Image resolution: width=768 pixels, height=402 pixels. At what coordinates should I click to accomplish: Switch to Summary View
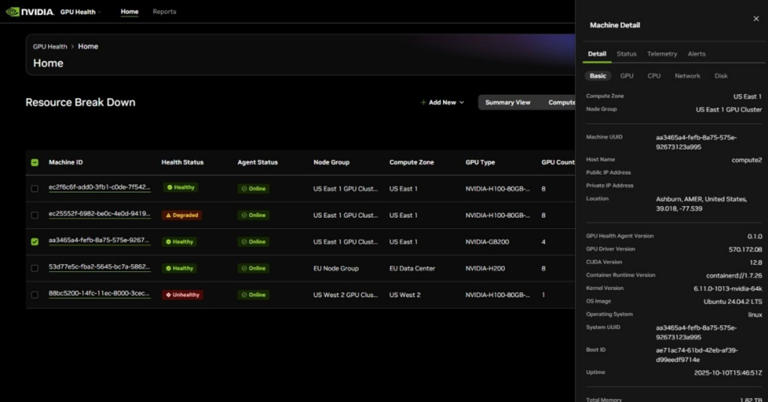coord(507,102)
